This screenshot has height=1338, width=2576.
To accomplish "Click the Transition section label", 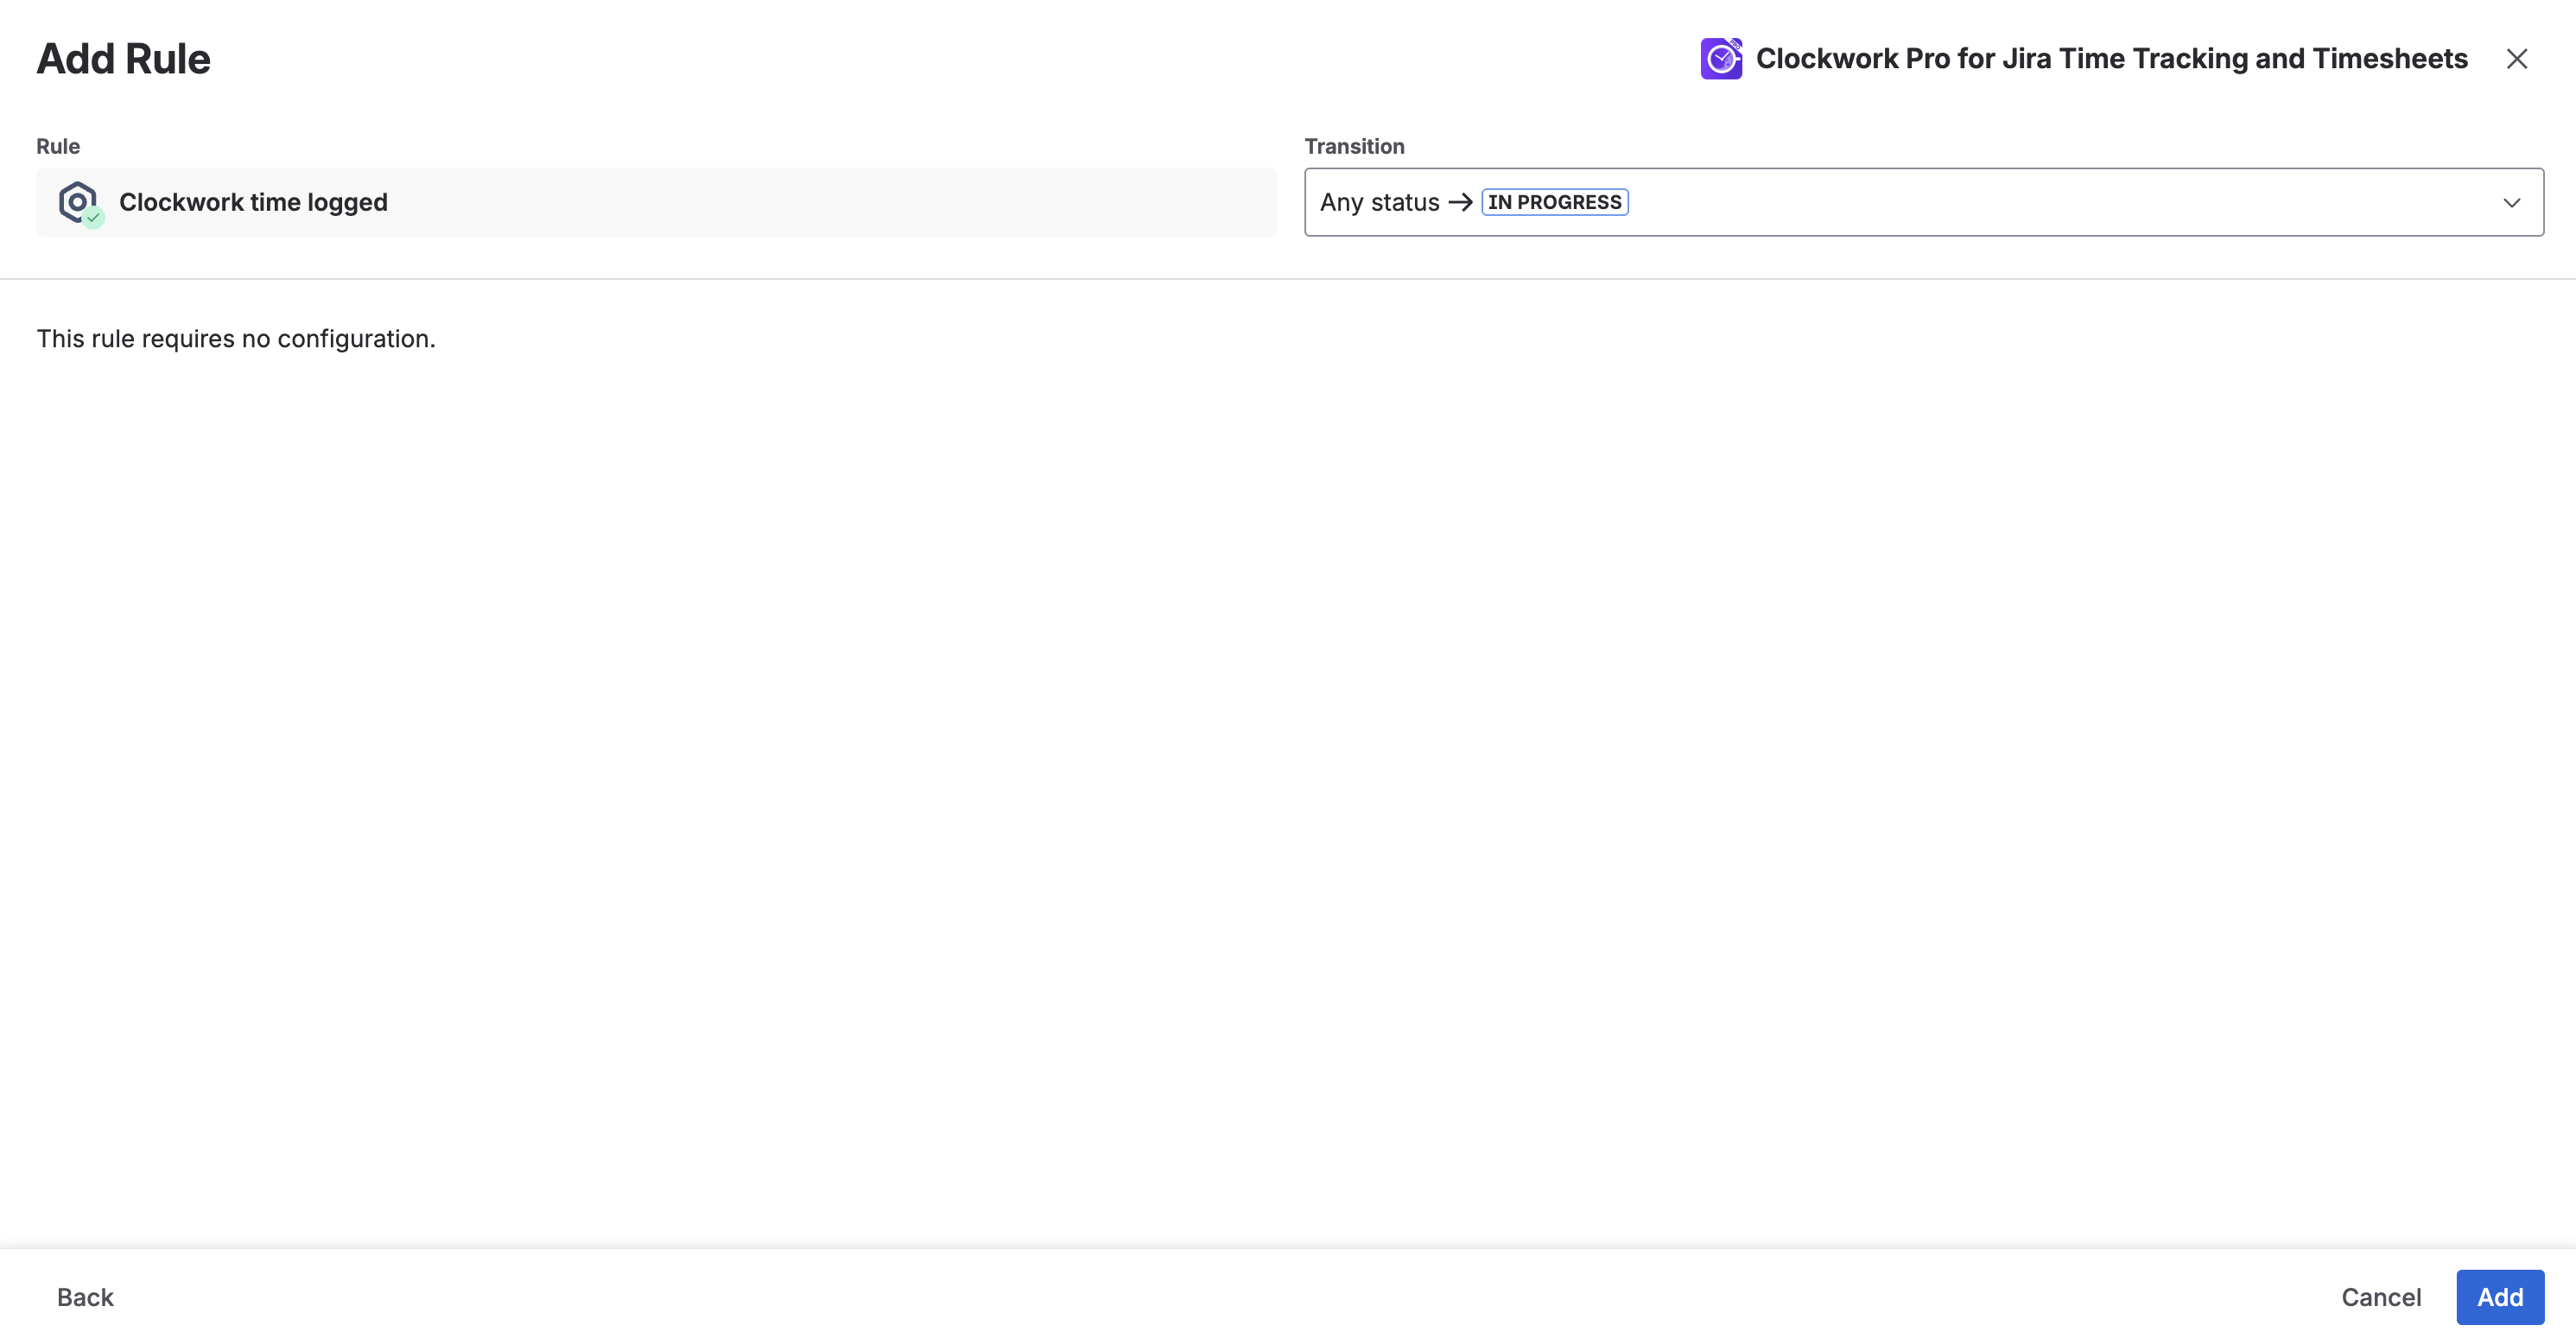I will click(1353, 146).
